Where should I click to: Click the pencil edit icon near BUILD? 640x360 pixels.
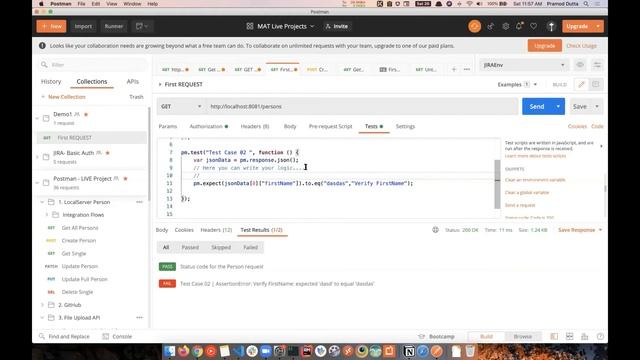point(581,84)
